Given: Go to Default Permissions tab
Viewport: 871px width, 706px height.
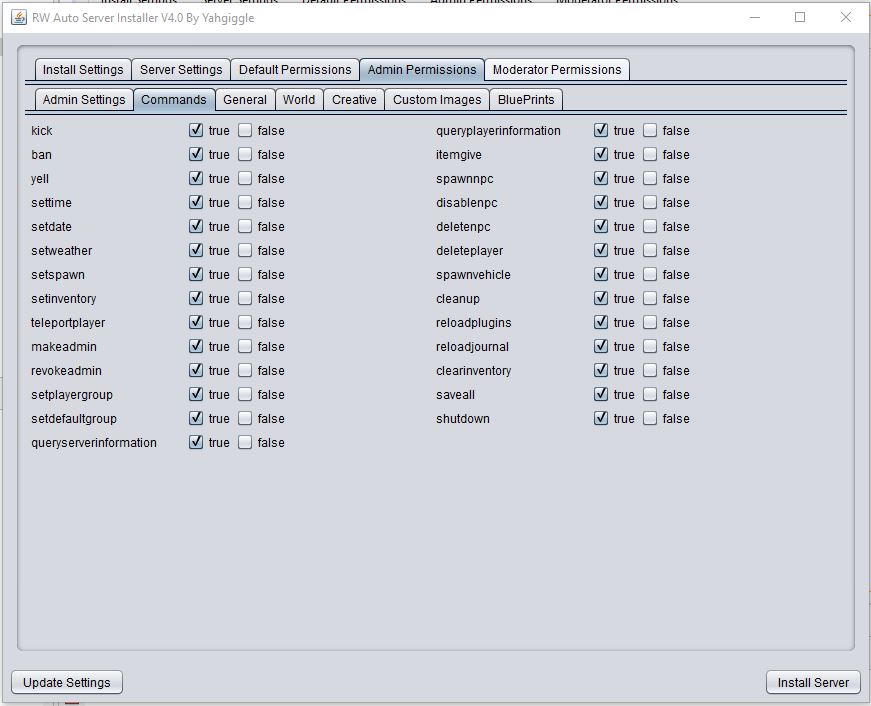Looking at the screenshot, I should (x=295, y=70).
